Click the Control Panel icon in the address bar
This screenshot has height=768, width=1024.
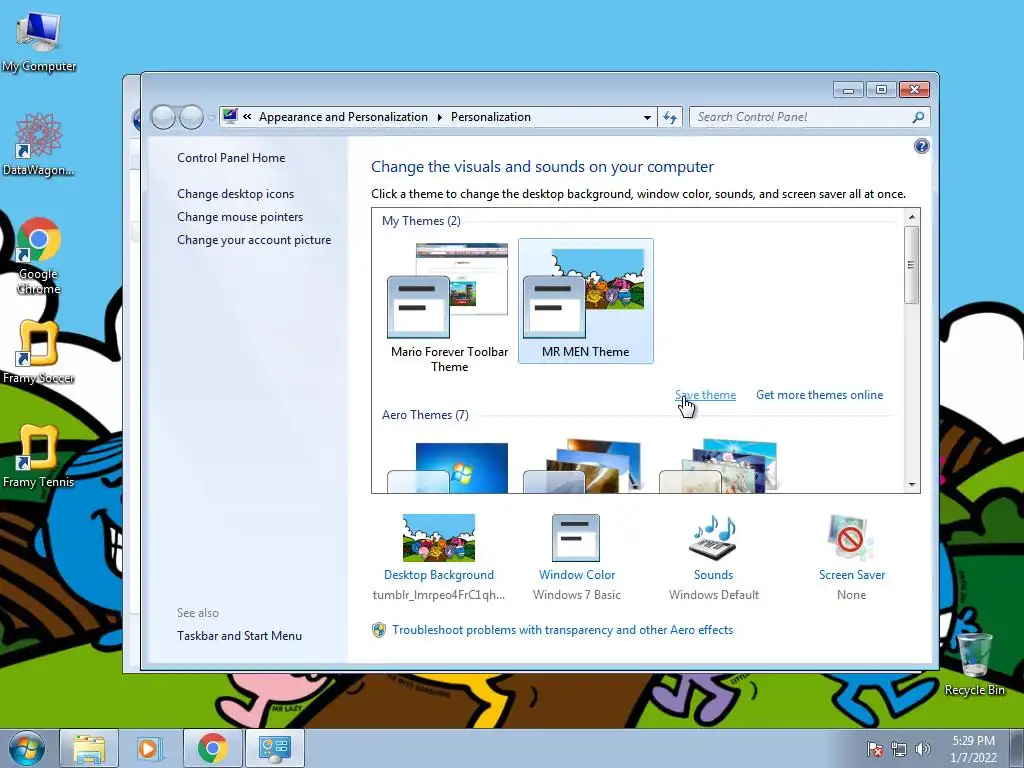tap(230, 117)
